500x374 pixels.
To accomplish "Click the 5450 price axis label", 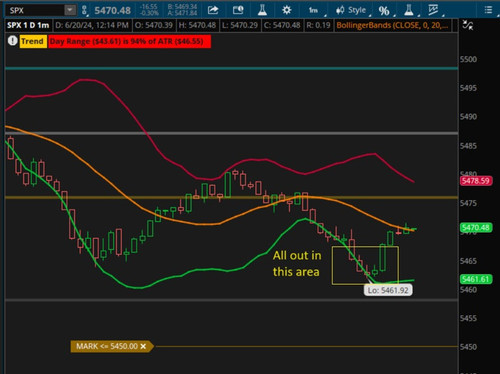I will pos(468,347).
